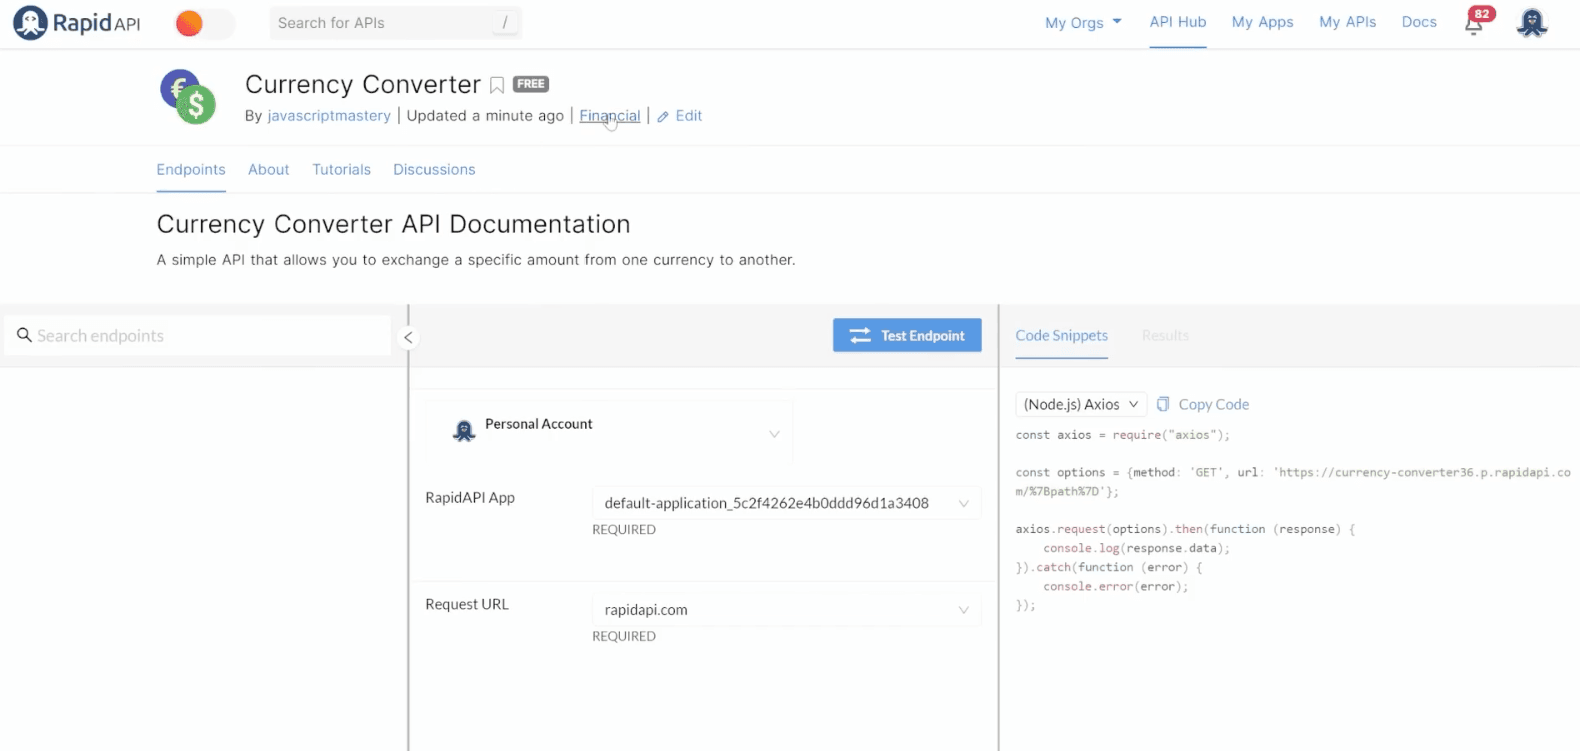Open the notifications bell icon
The width and height of the screenshot is (1580, 751).
[x=1474, y=24]
